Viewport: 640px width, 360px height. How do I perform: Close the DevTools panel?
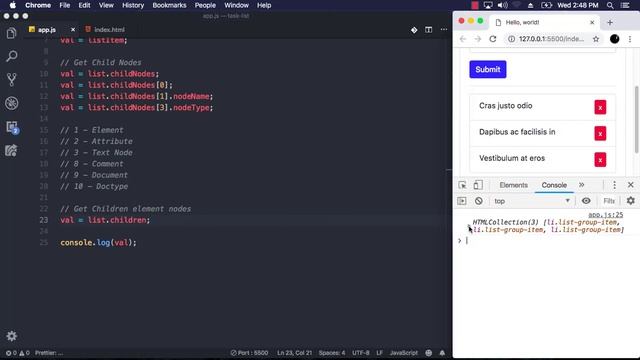tap(631, 185)
